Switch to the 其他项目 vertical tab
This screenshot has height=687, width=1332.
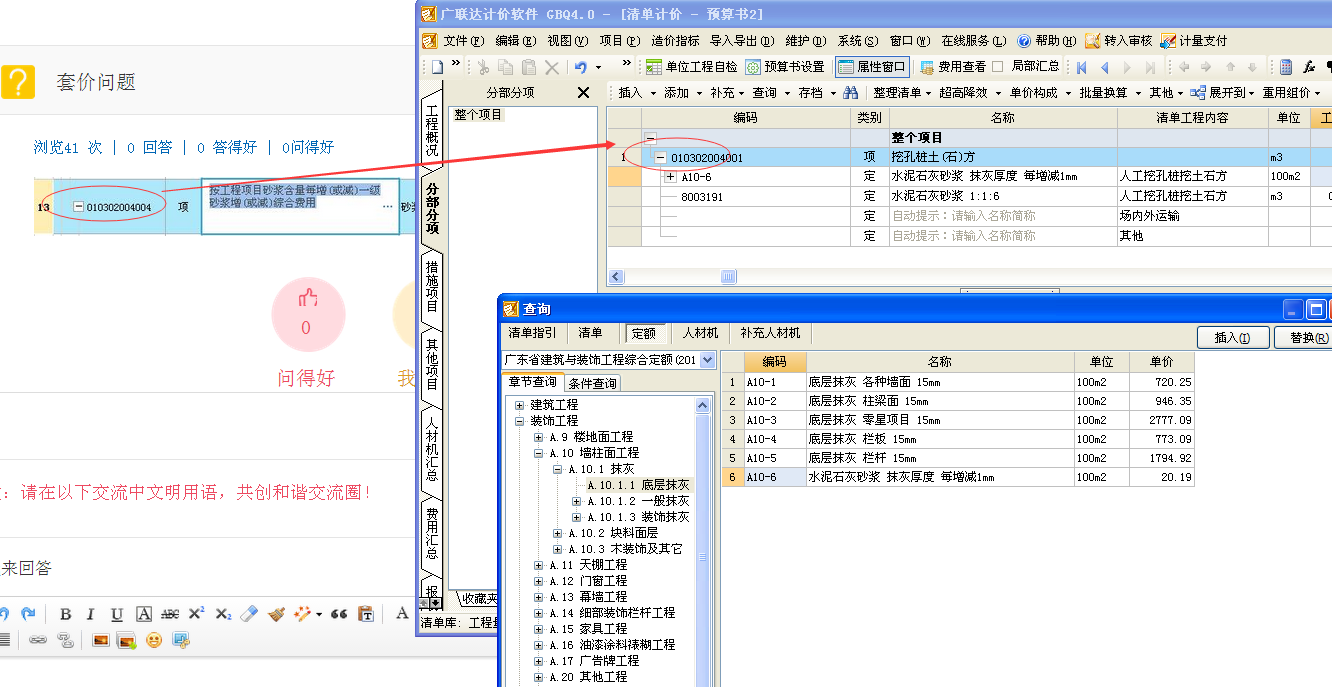point(432,365)
